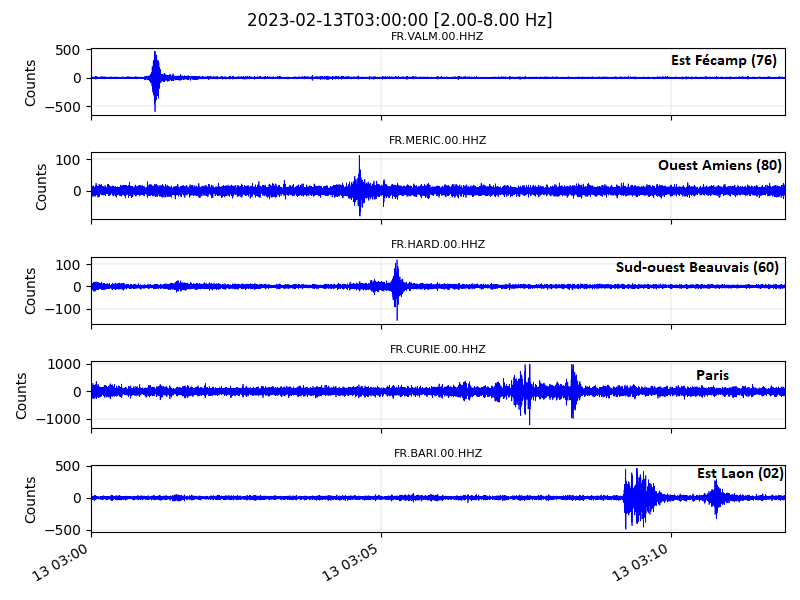Click the Paris annotation on CURIE trace

tap(712, 376)
